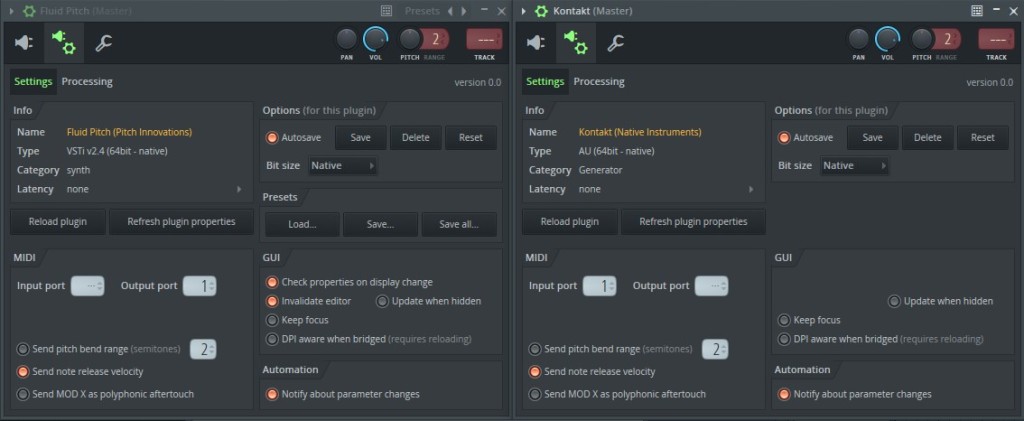
Task: Select Kontakt VST wrapper settings plug icon
Action: click(576, 43)
